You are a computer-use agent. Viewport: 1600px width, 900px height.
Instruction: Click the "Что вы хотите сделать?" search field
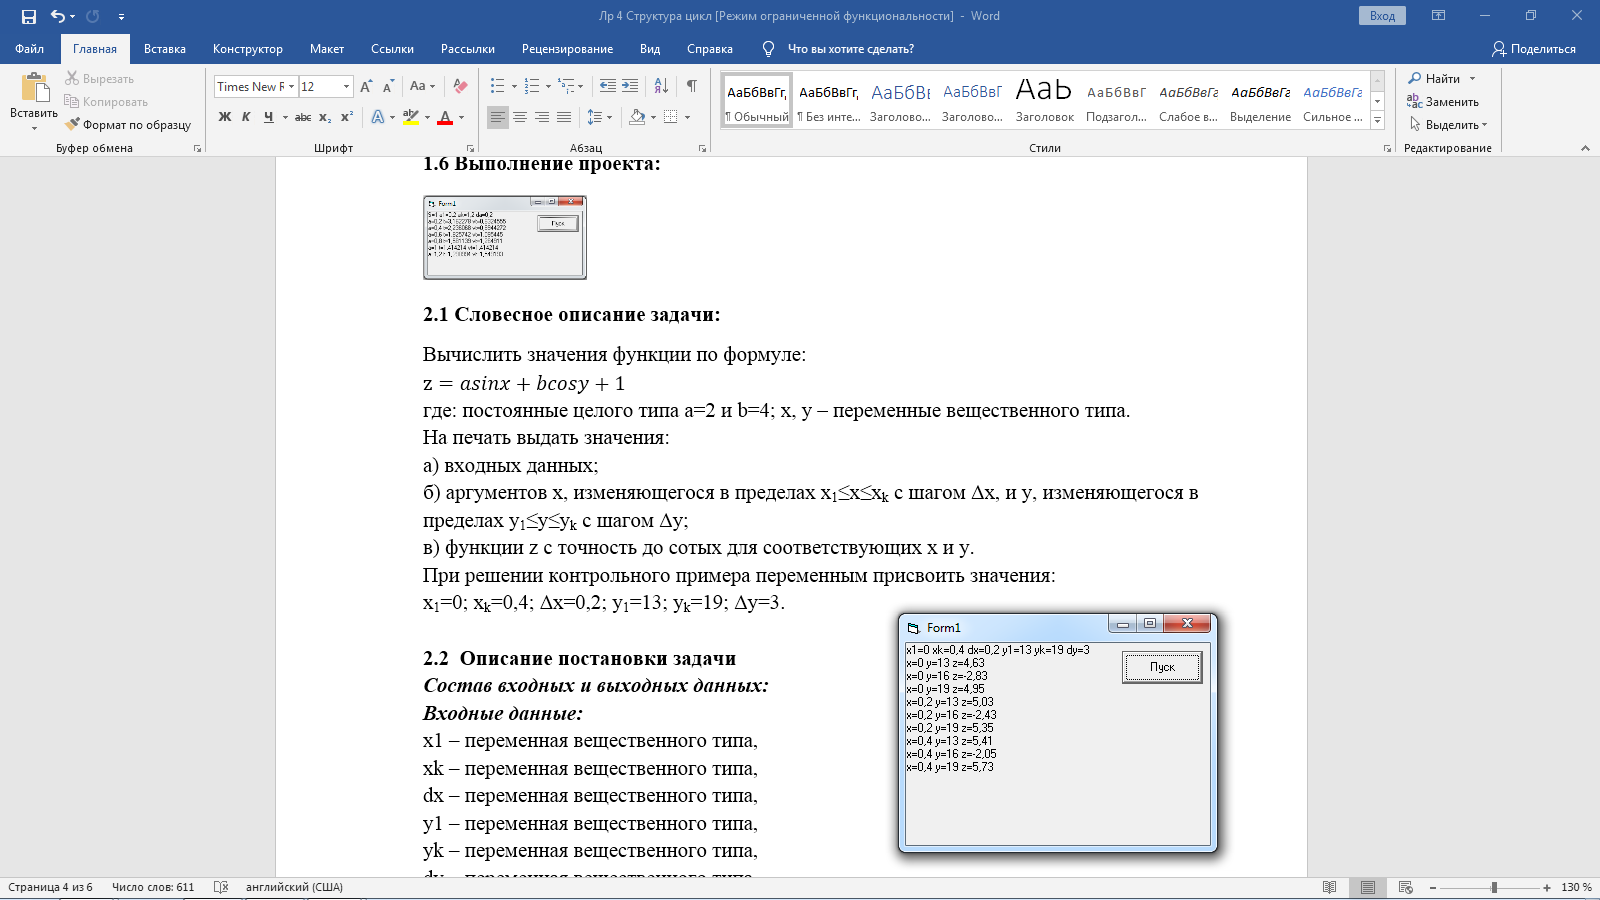(850, 49)
